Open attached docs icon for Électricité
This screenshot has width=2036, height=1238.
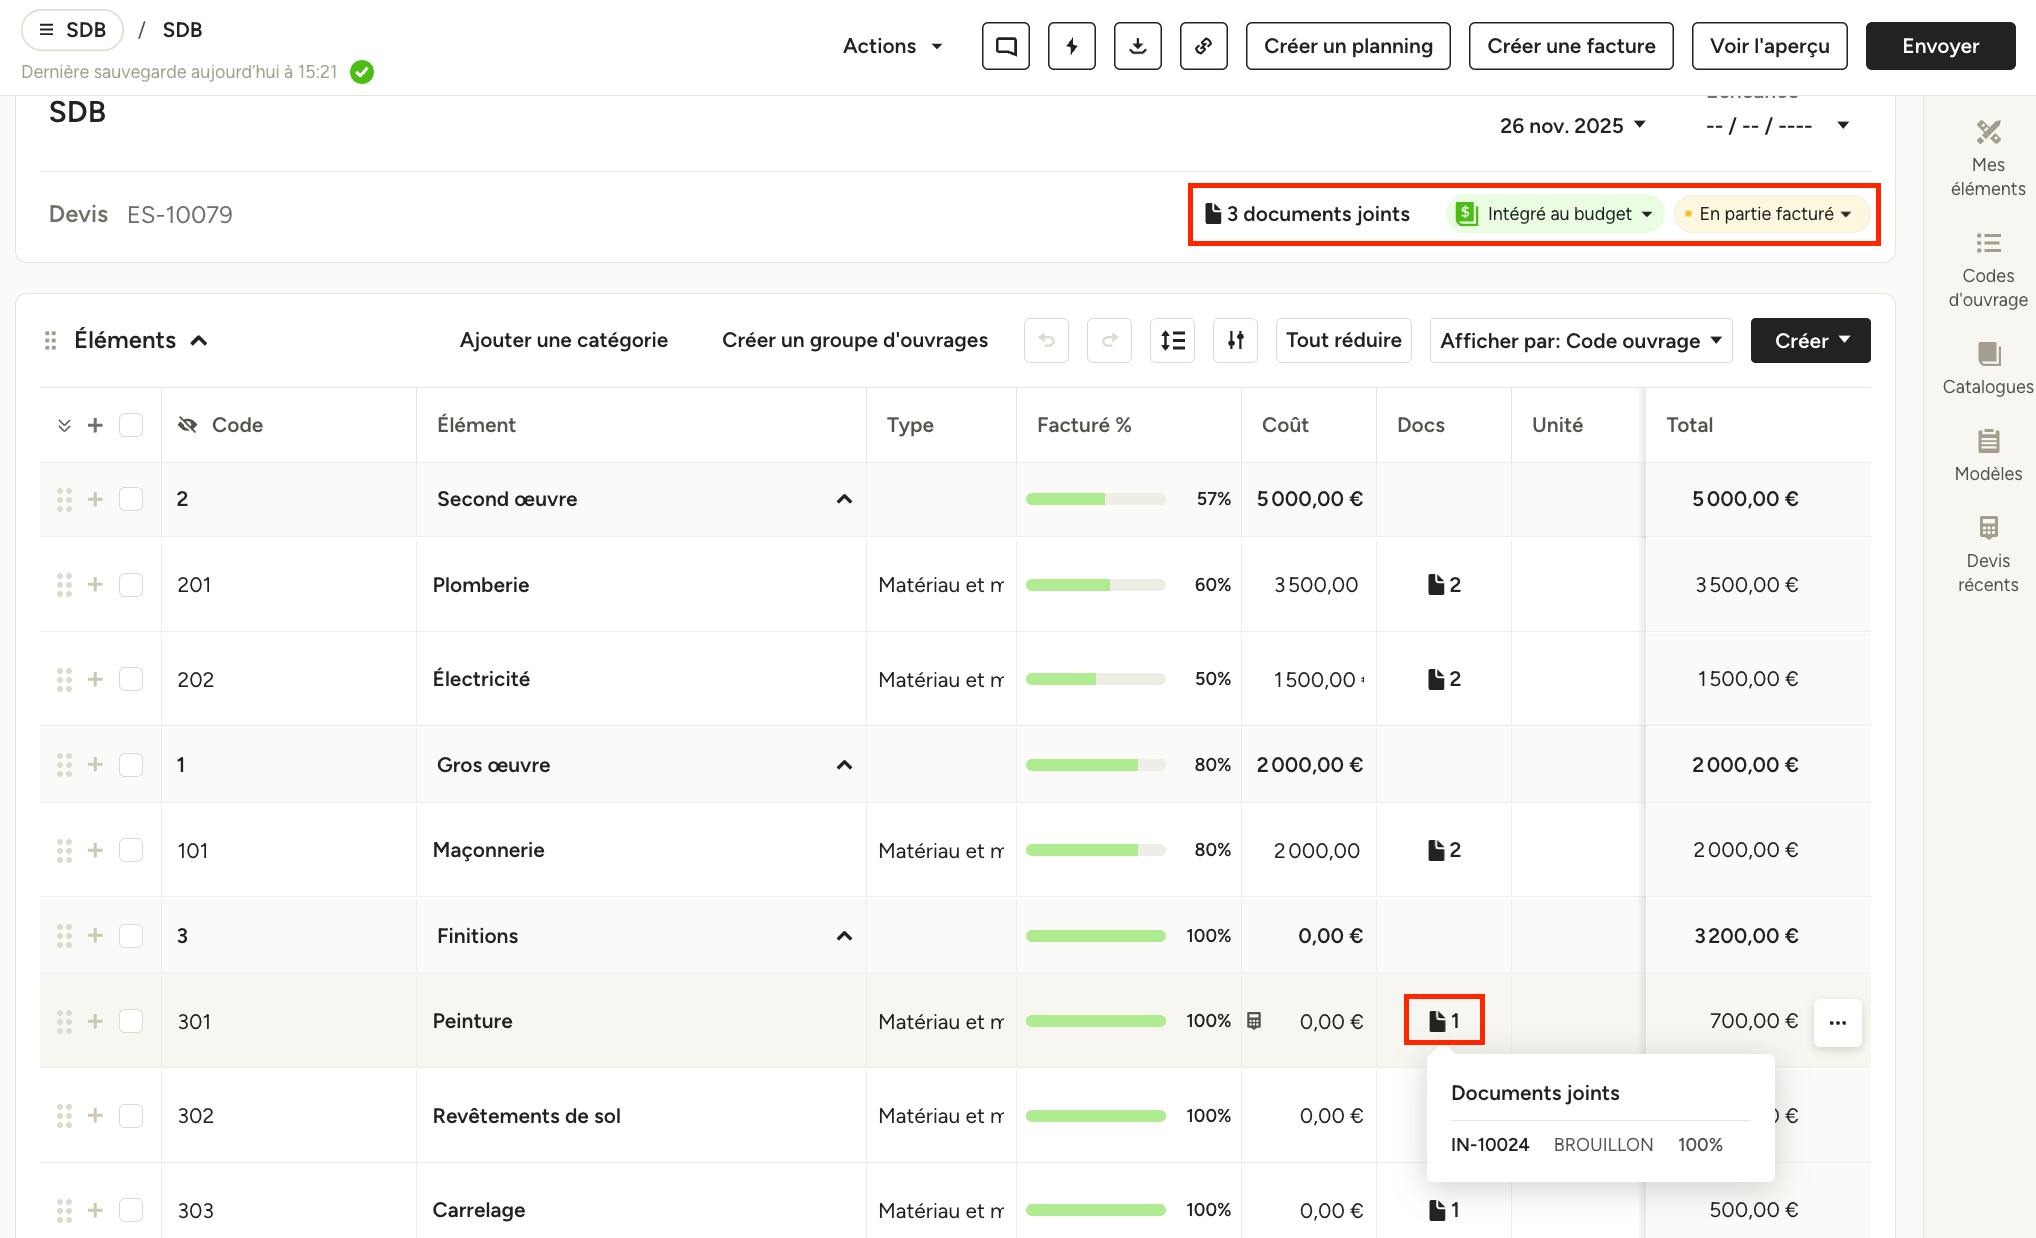1444,679
